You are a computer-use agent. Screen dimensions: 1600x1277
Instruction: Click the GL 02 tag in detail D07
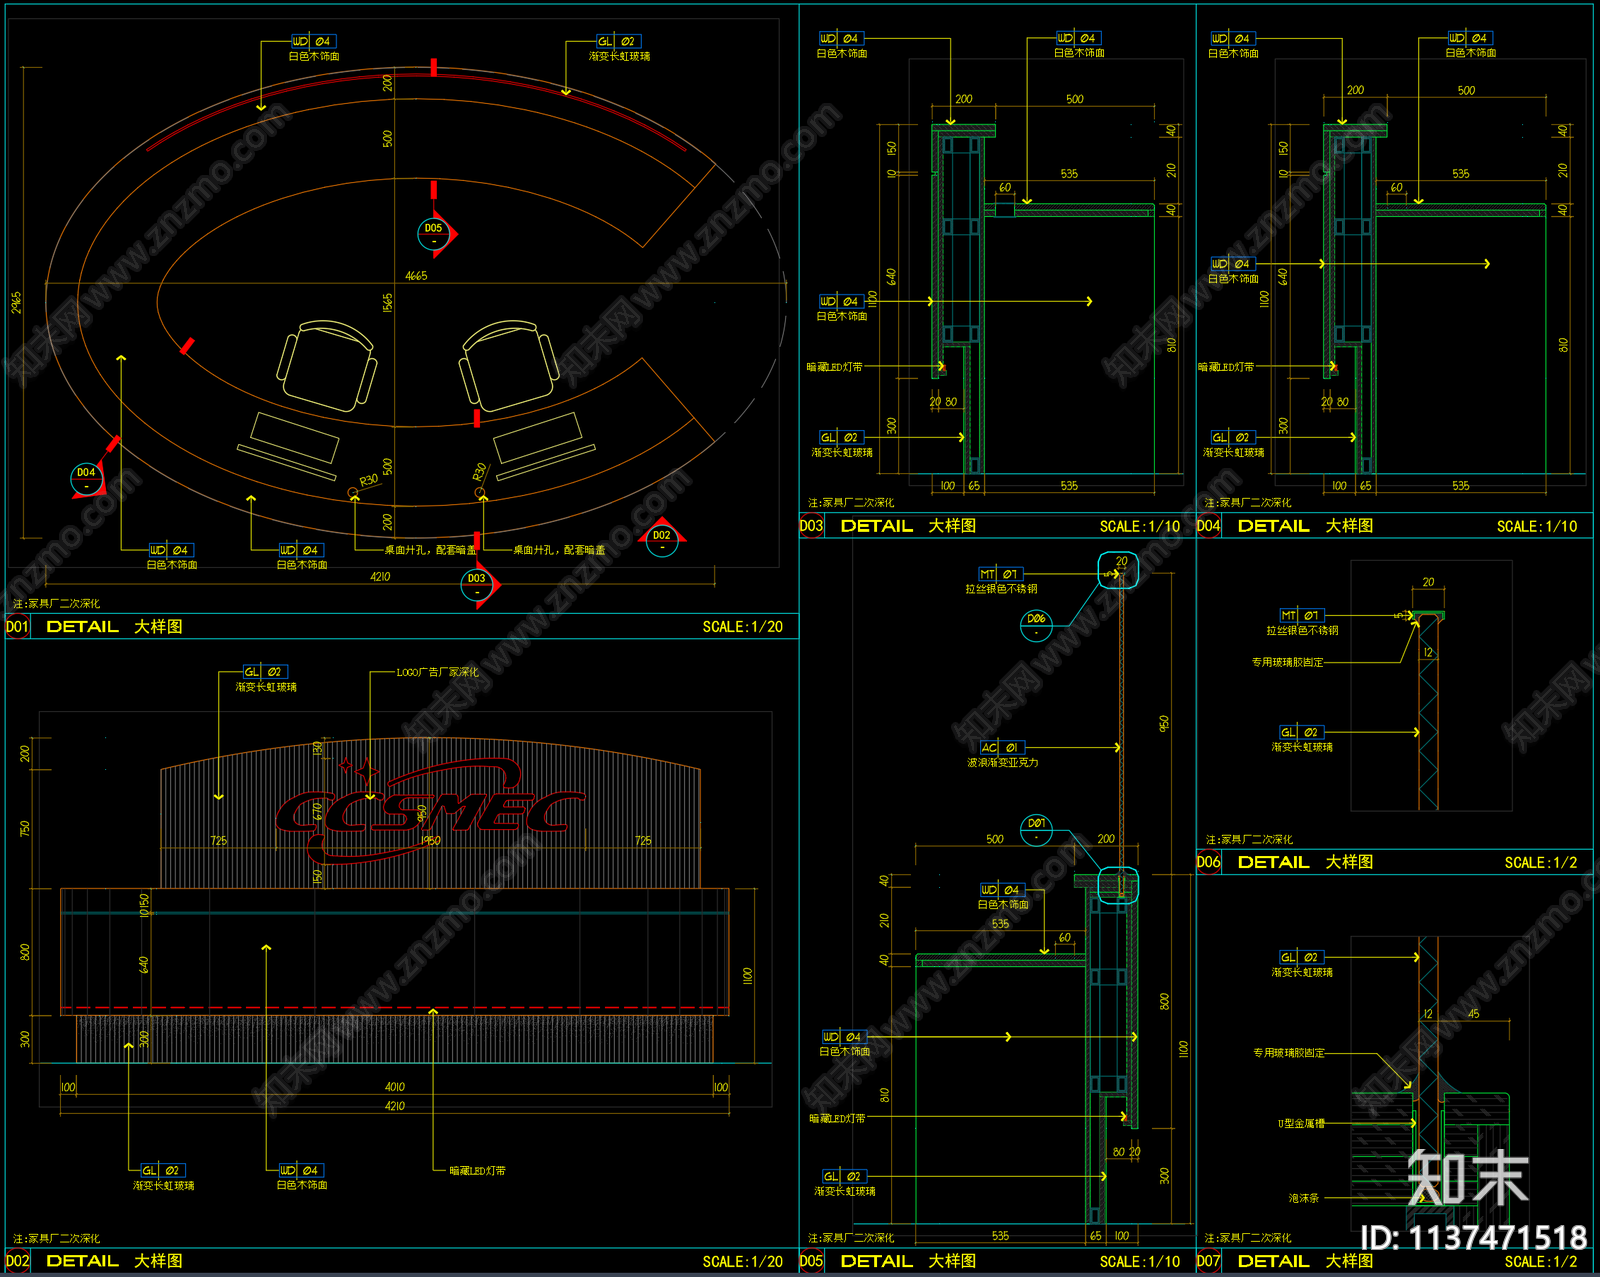pos(1301,957)
